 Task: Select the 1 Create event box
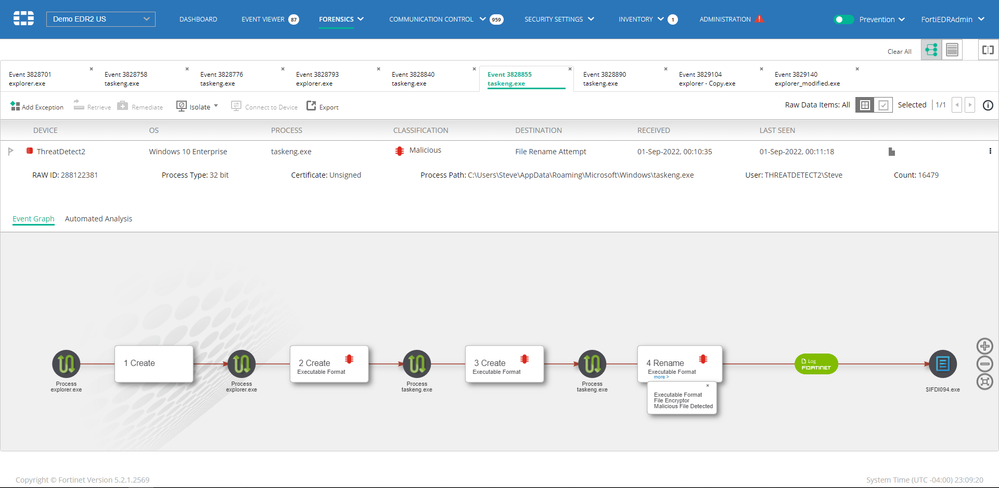coord(154,364)
